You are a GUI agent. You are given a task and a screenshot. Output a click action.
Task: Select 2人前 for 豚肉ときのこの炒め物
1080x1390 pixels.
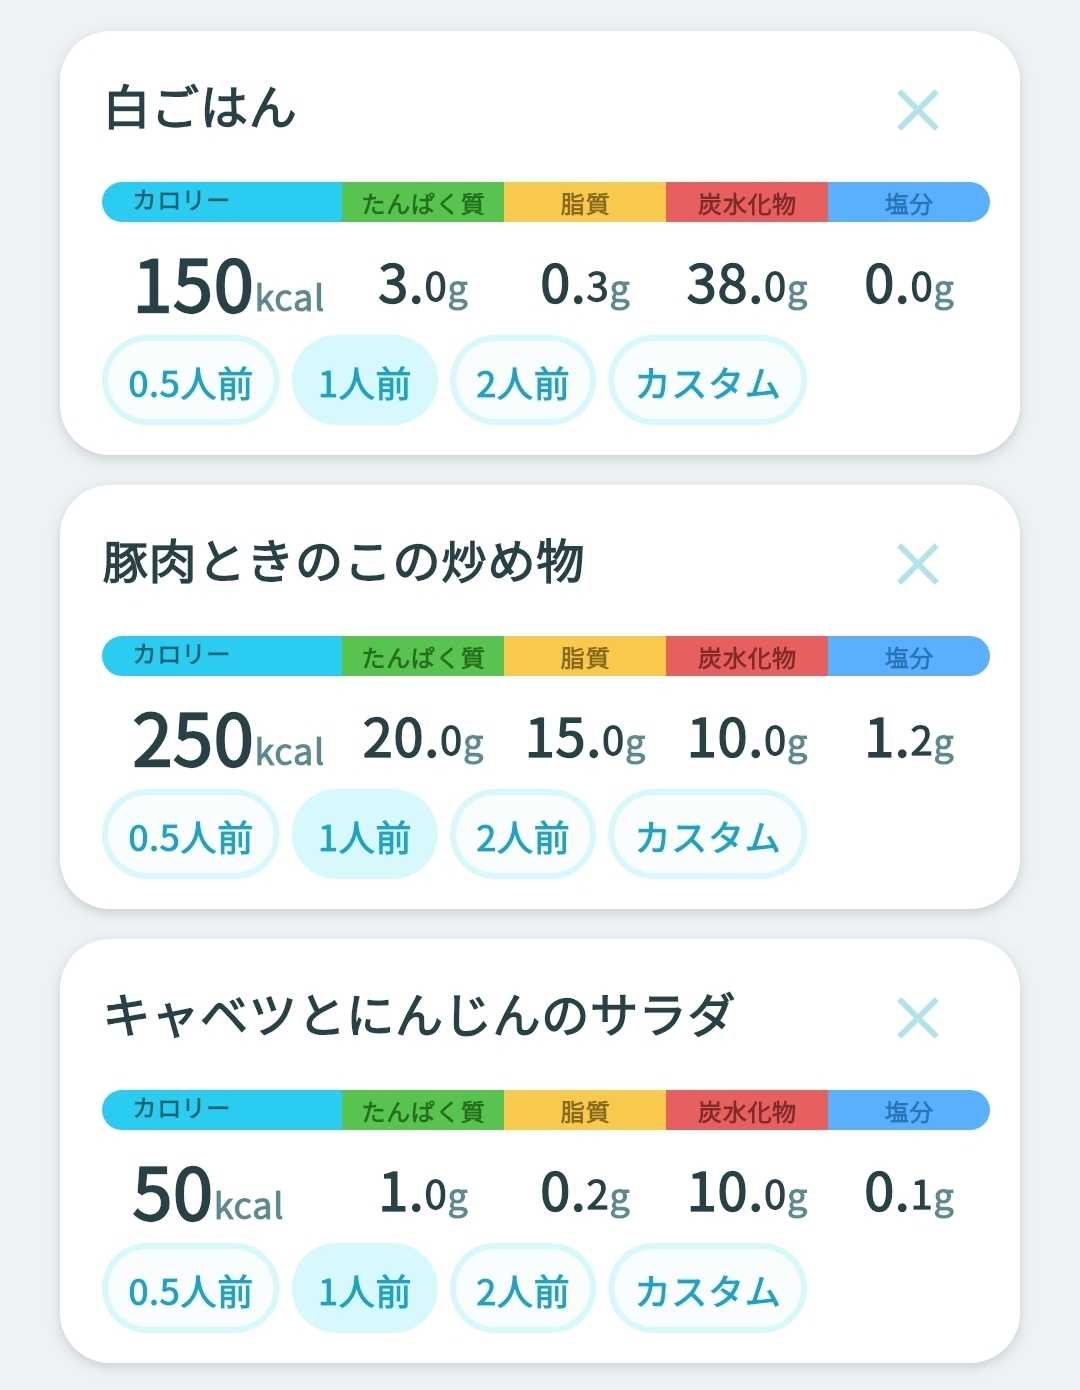522,835
